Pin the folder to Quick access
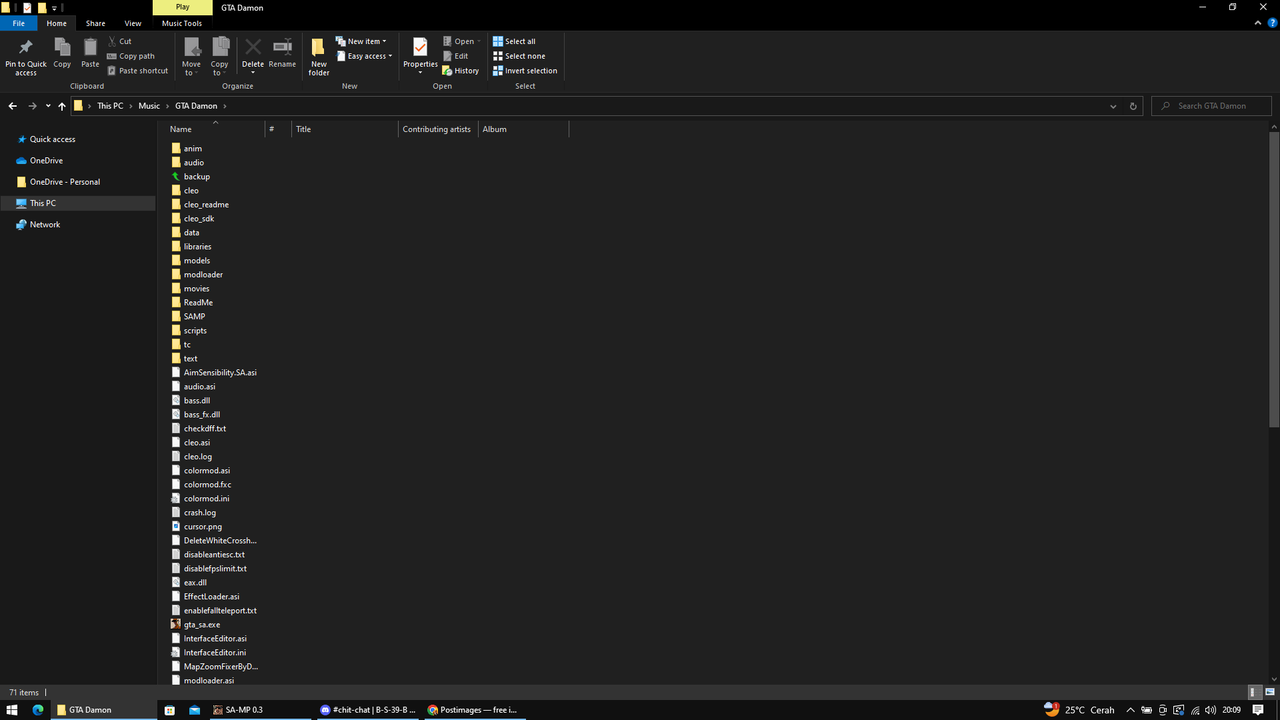1280x720 pixels. point(26,57)
